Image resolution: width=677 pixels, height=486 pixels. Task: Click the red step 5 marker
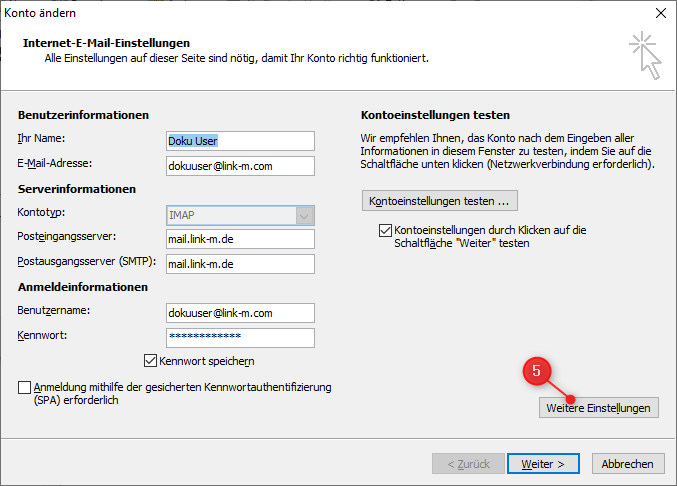tap(538, 371)
